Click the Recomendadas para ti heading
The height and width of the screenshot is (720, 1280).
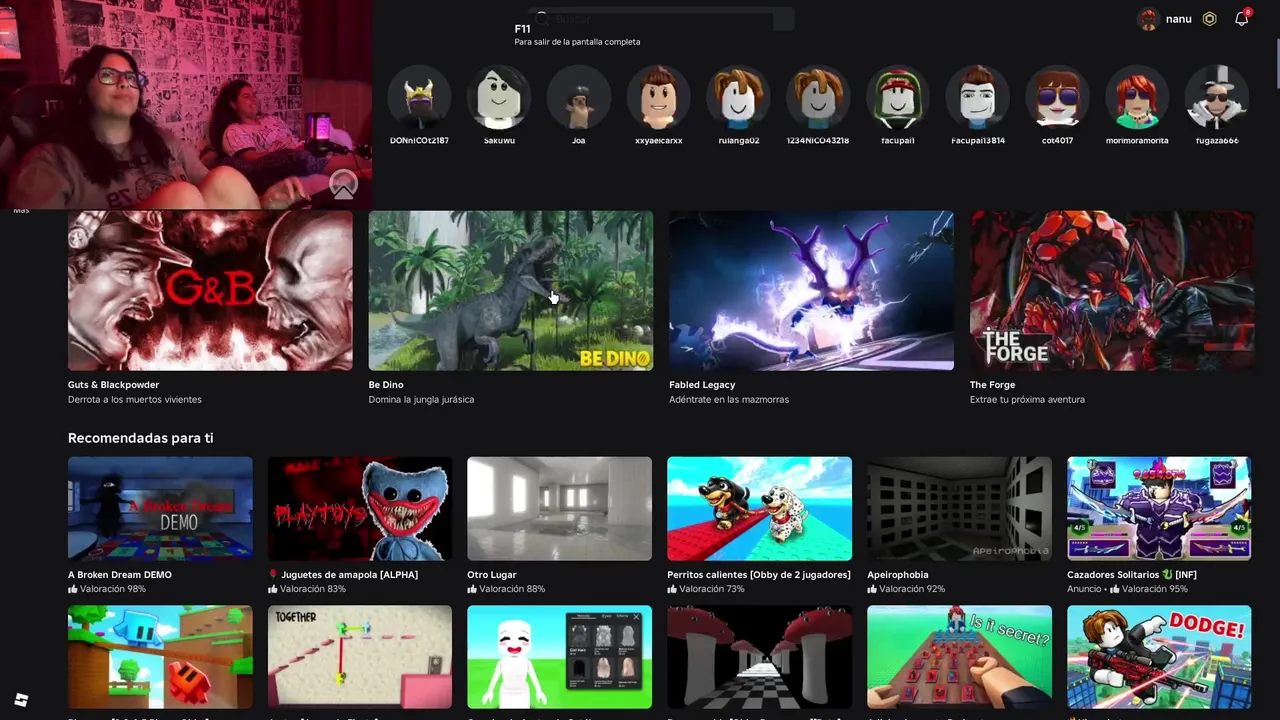140,438
